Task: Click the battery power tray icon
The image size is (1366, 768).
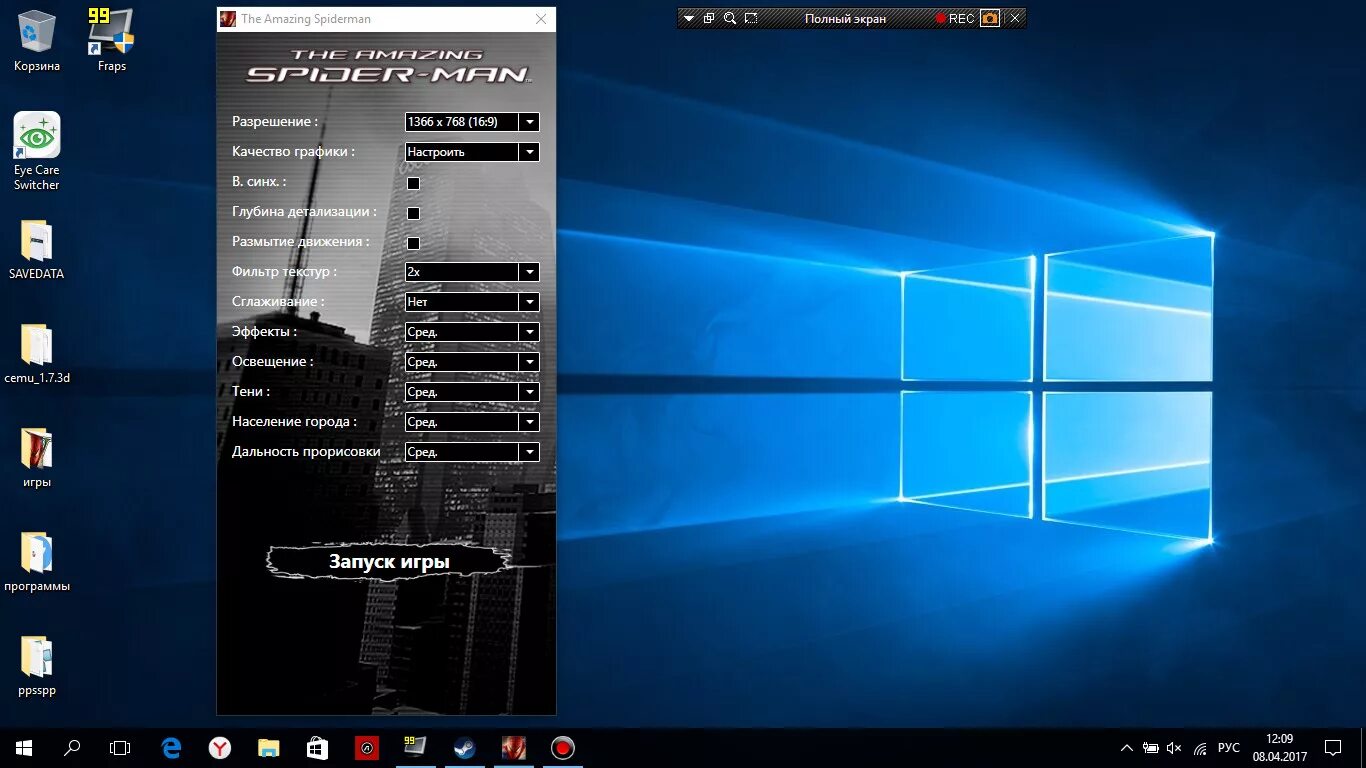Action: pyautogui.click(x=1151, y=748)
